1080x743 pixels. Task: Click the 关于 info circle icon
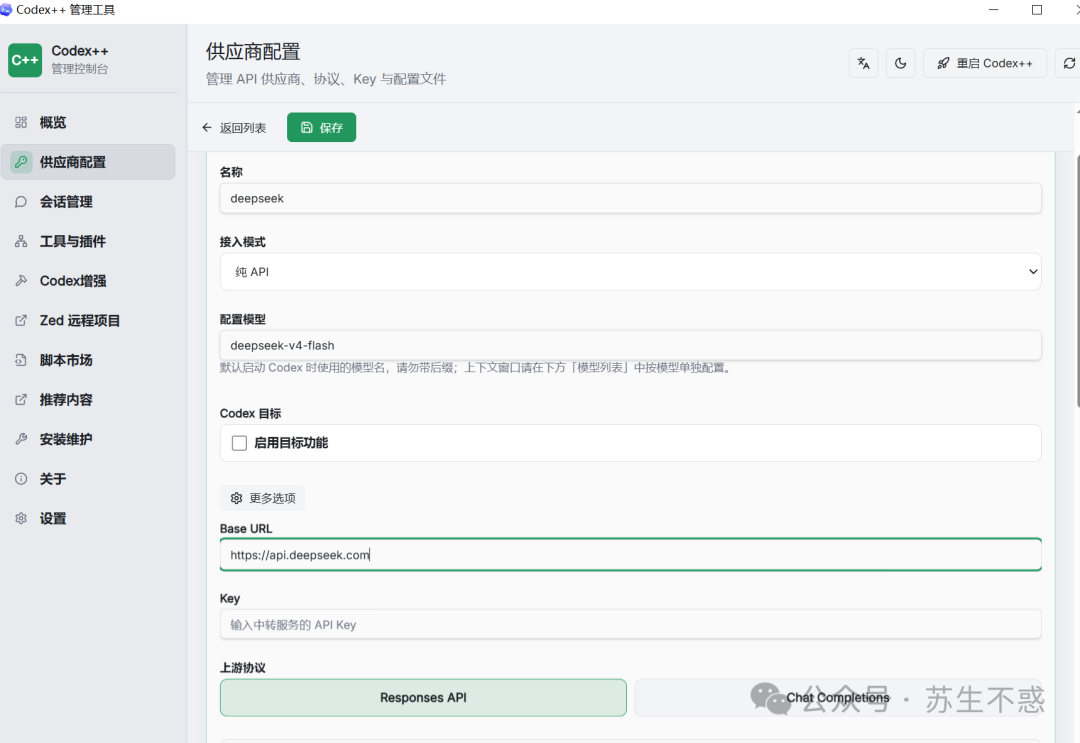click(21, 479)
